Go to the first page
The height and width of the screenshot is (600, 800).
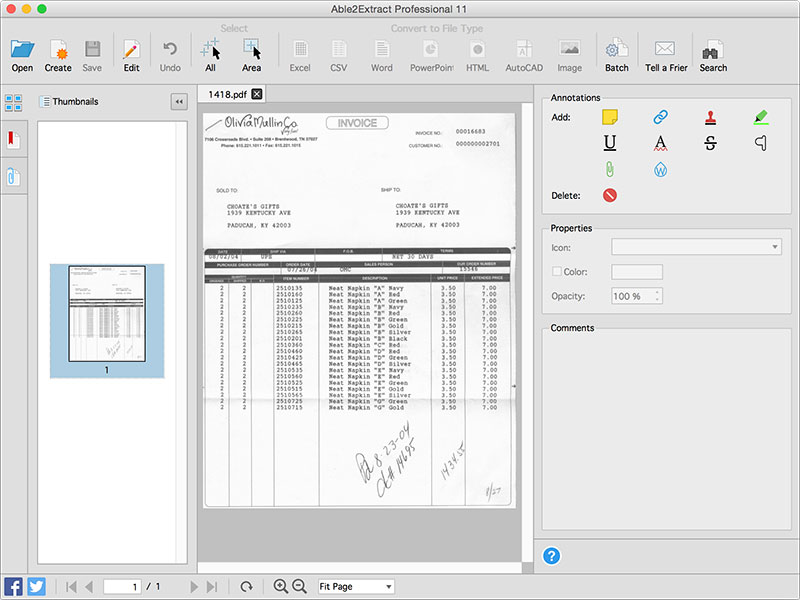[71, 587]
